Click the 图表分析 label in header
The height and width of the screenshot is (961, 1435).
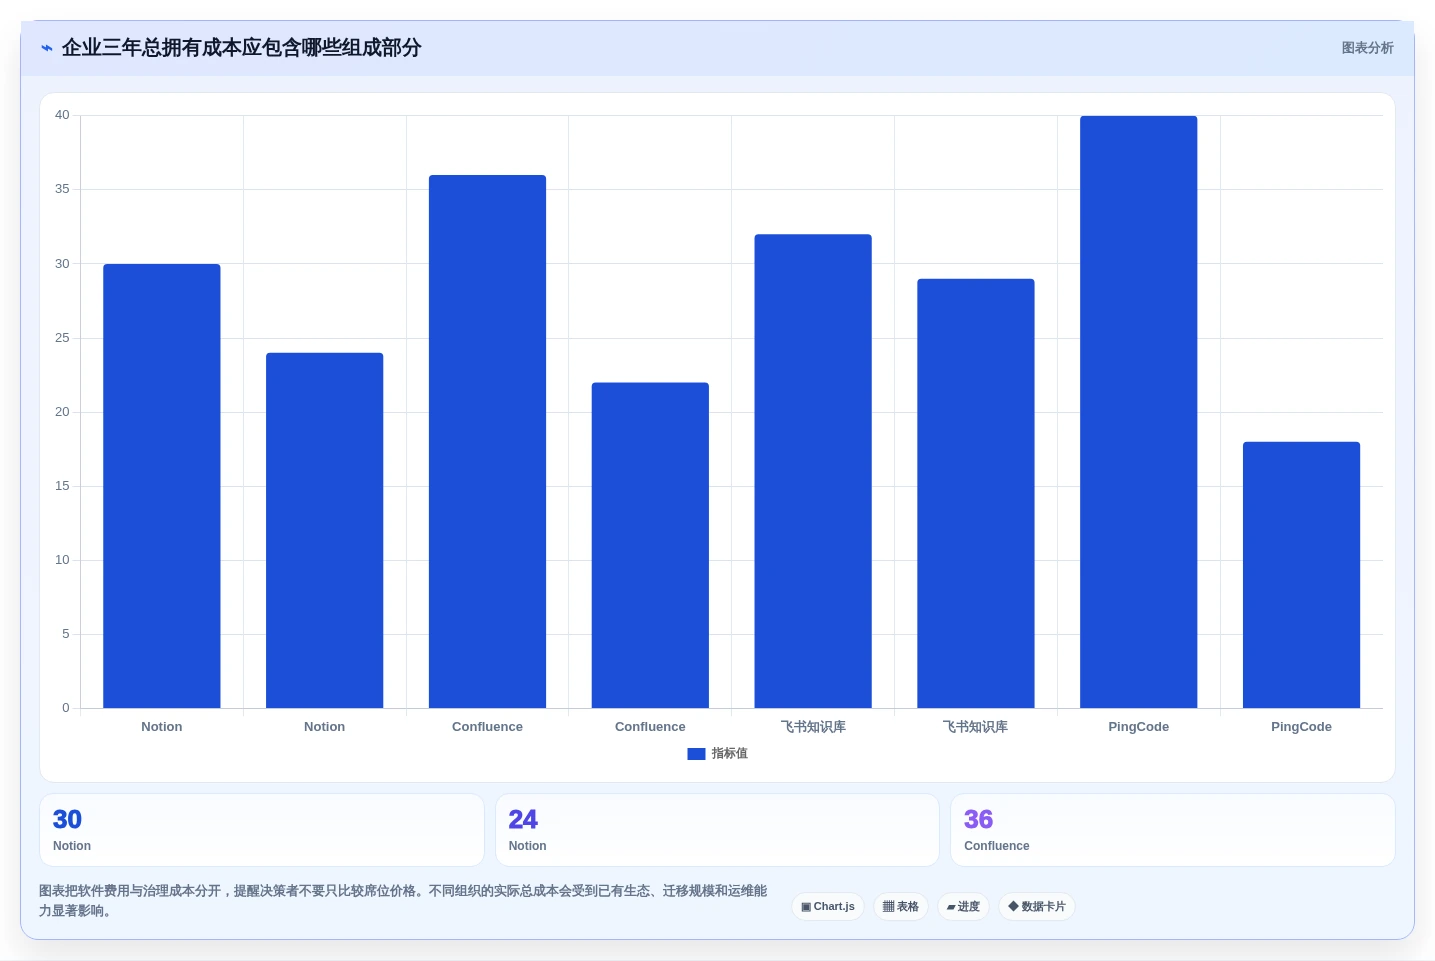point(1367,48)
